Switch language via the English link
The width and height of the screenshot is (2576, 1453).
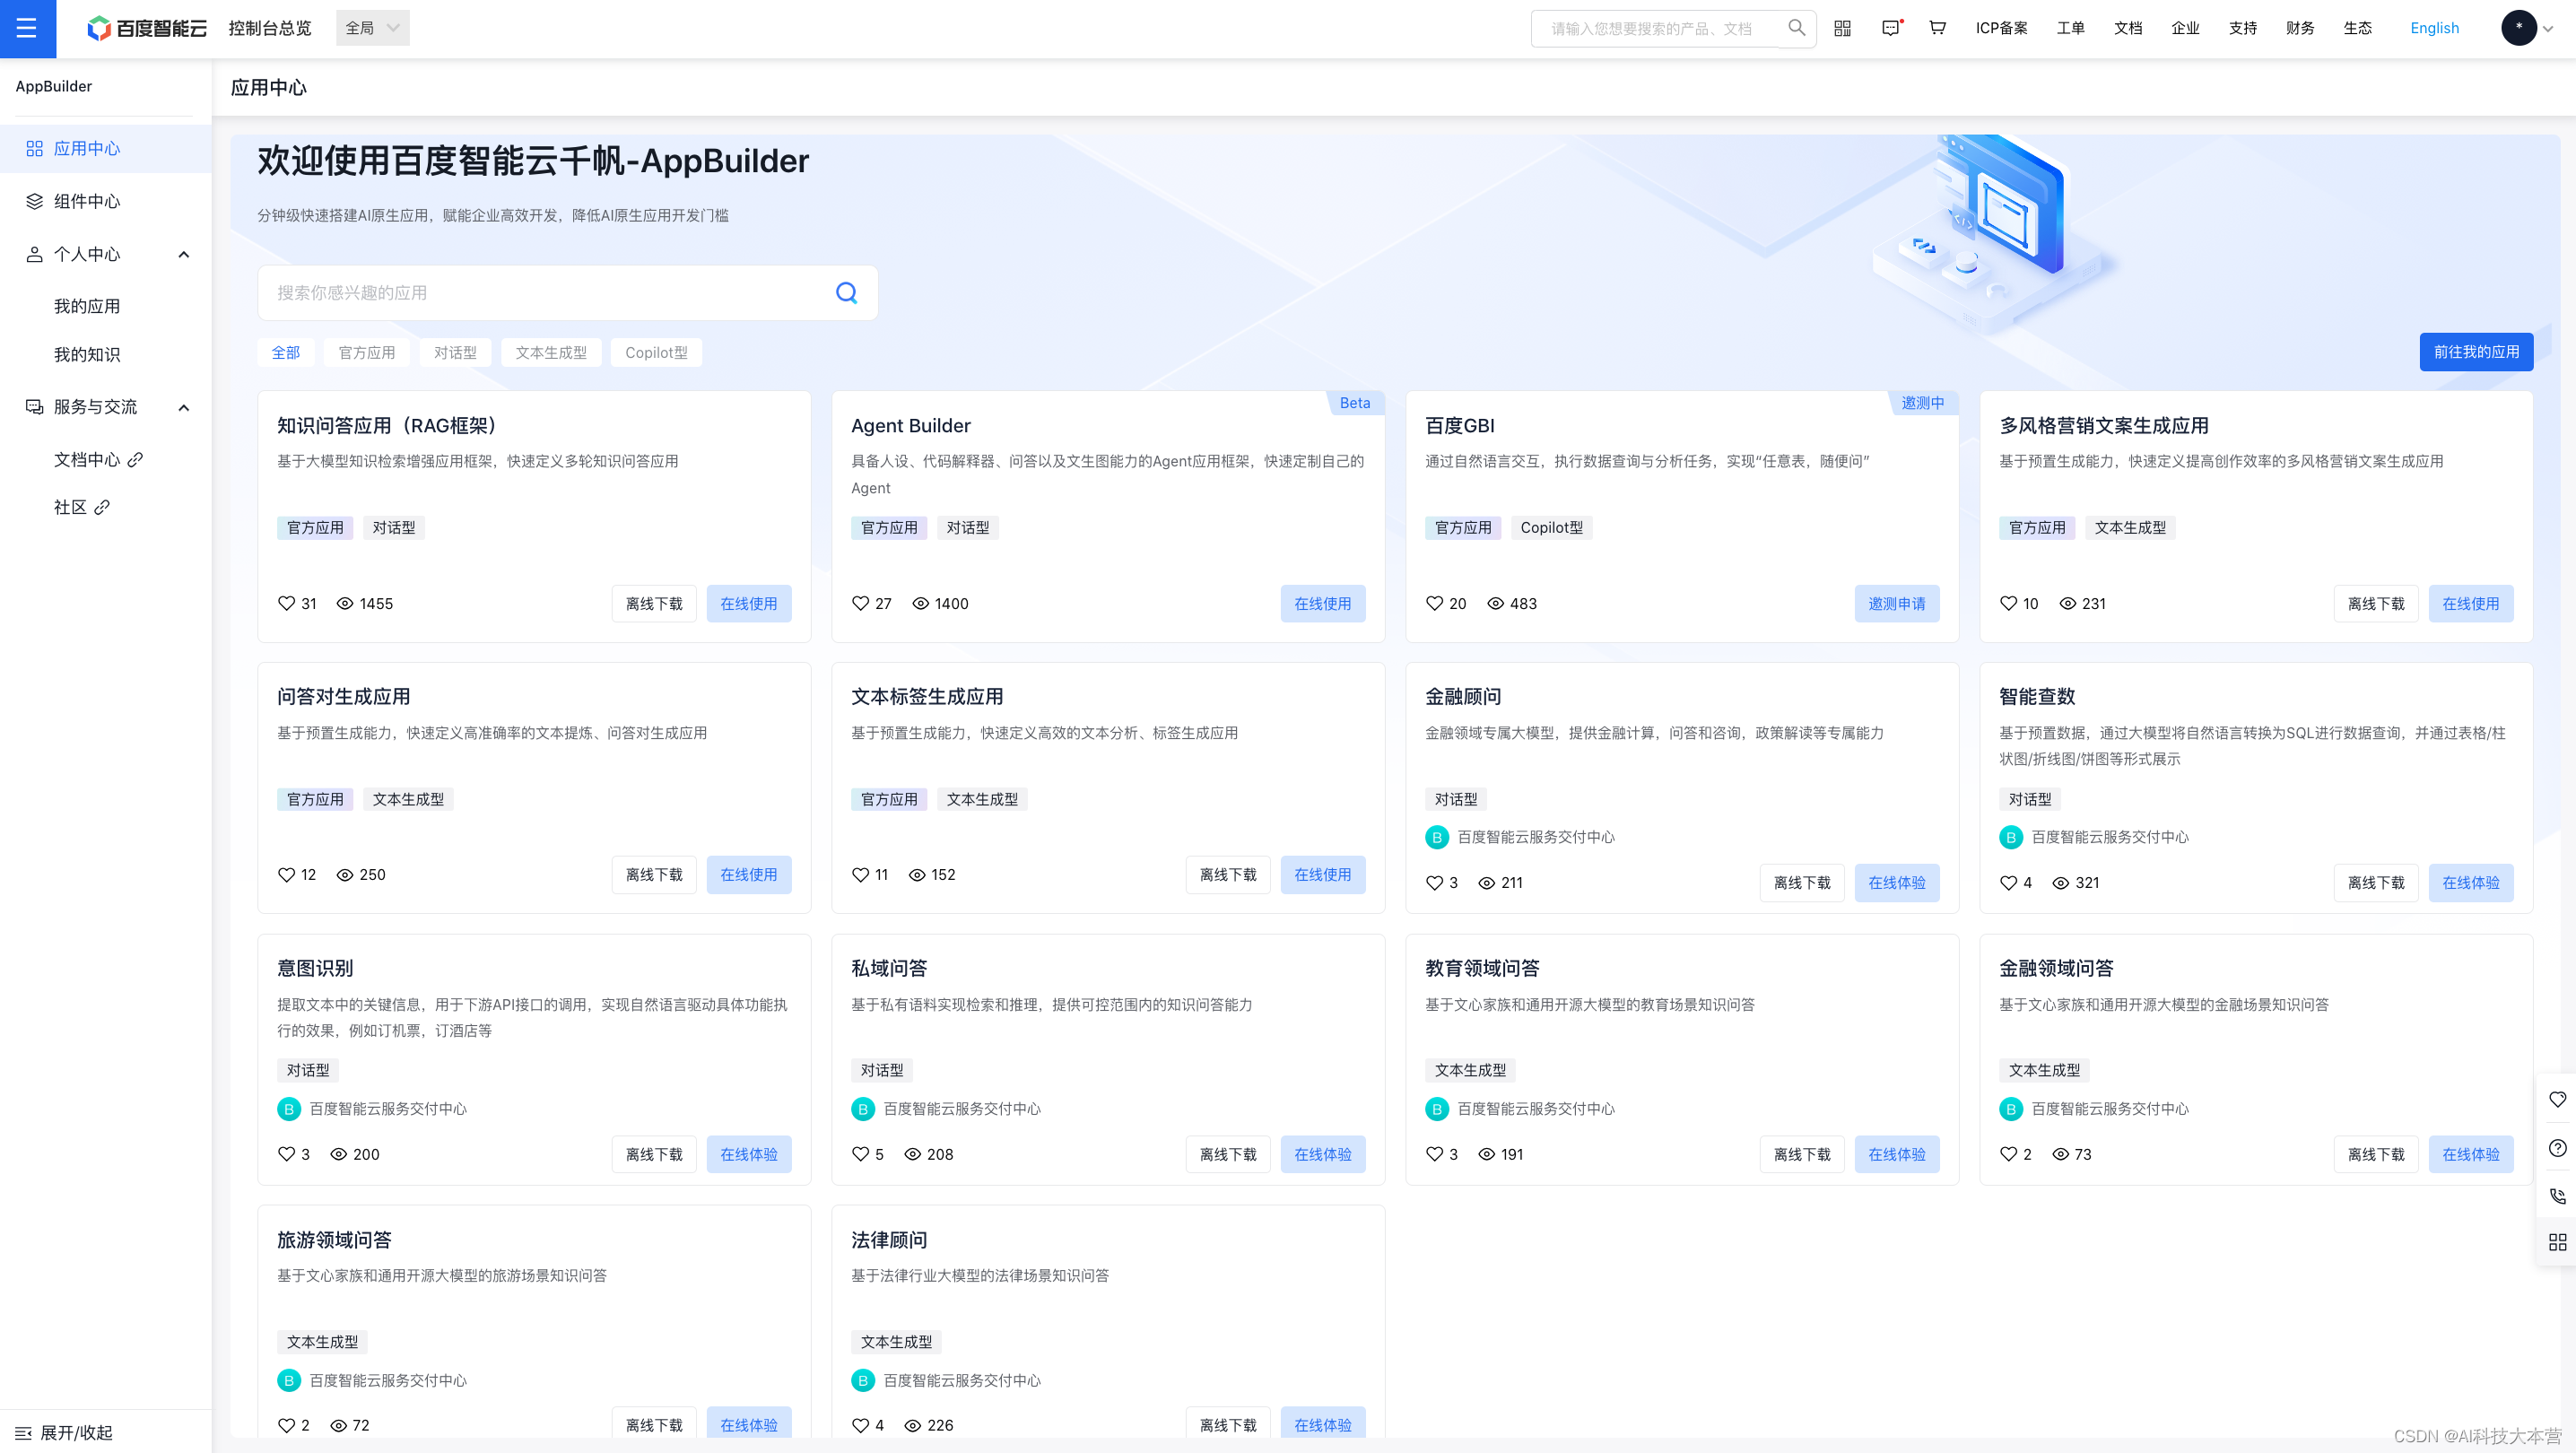2433,28
